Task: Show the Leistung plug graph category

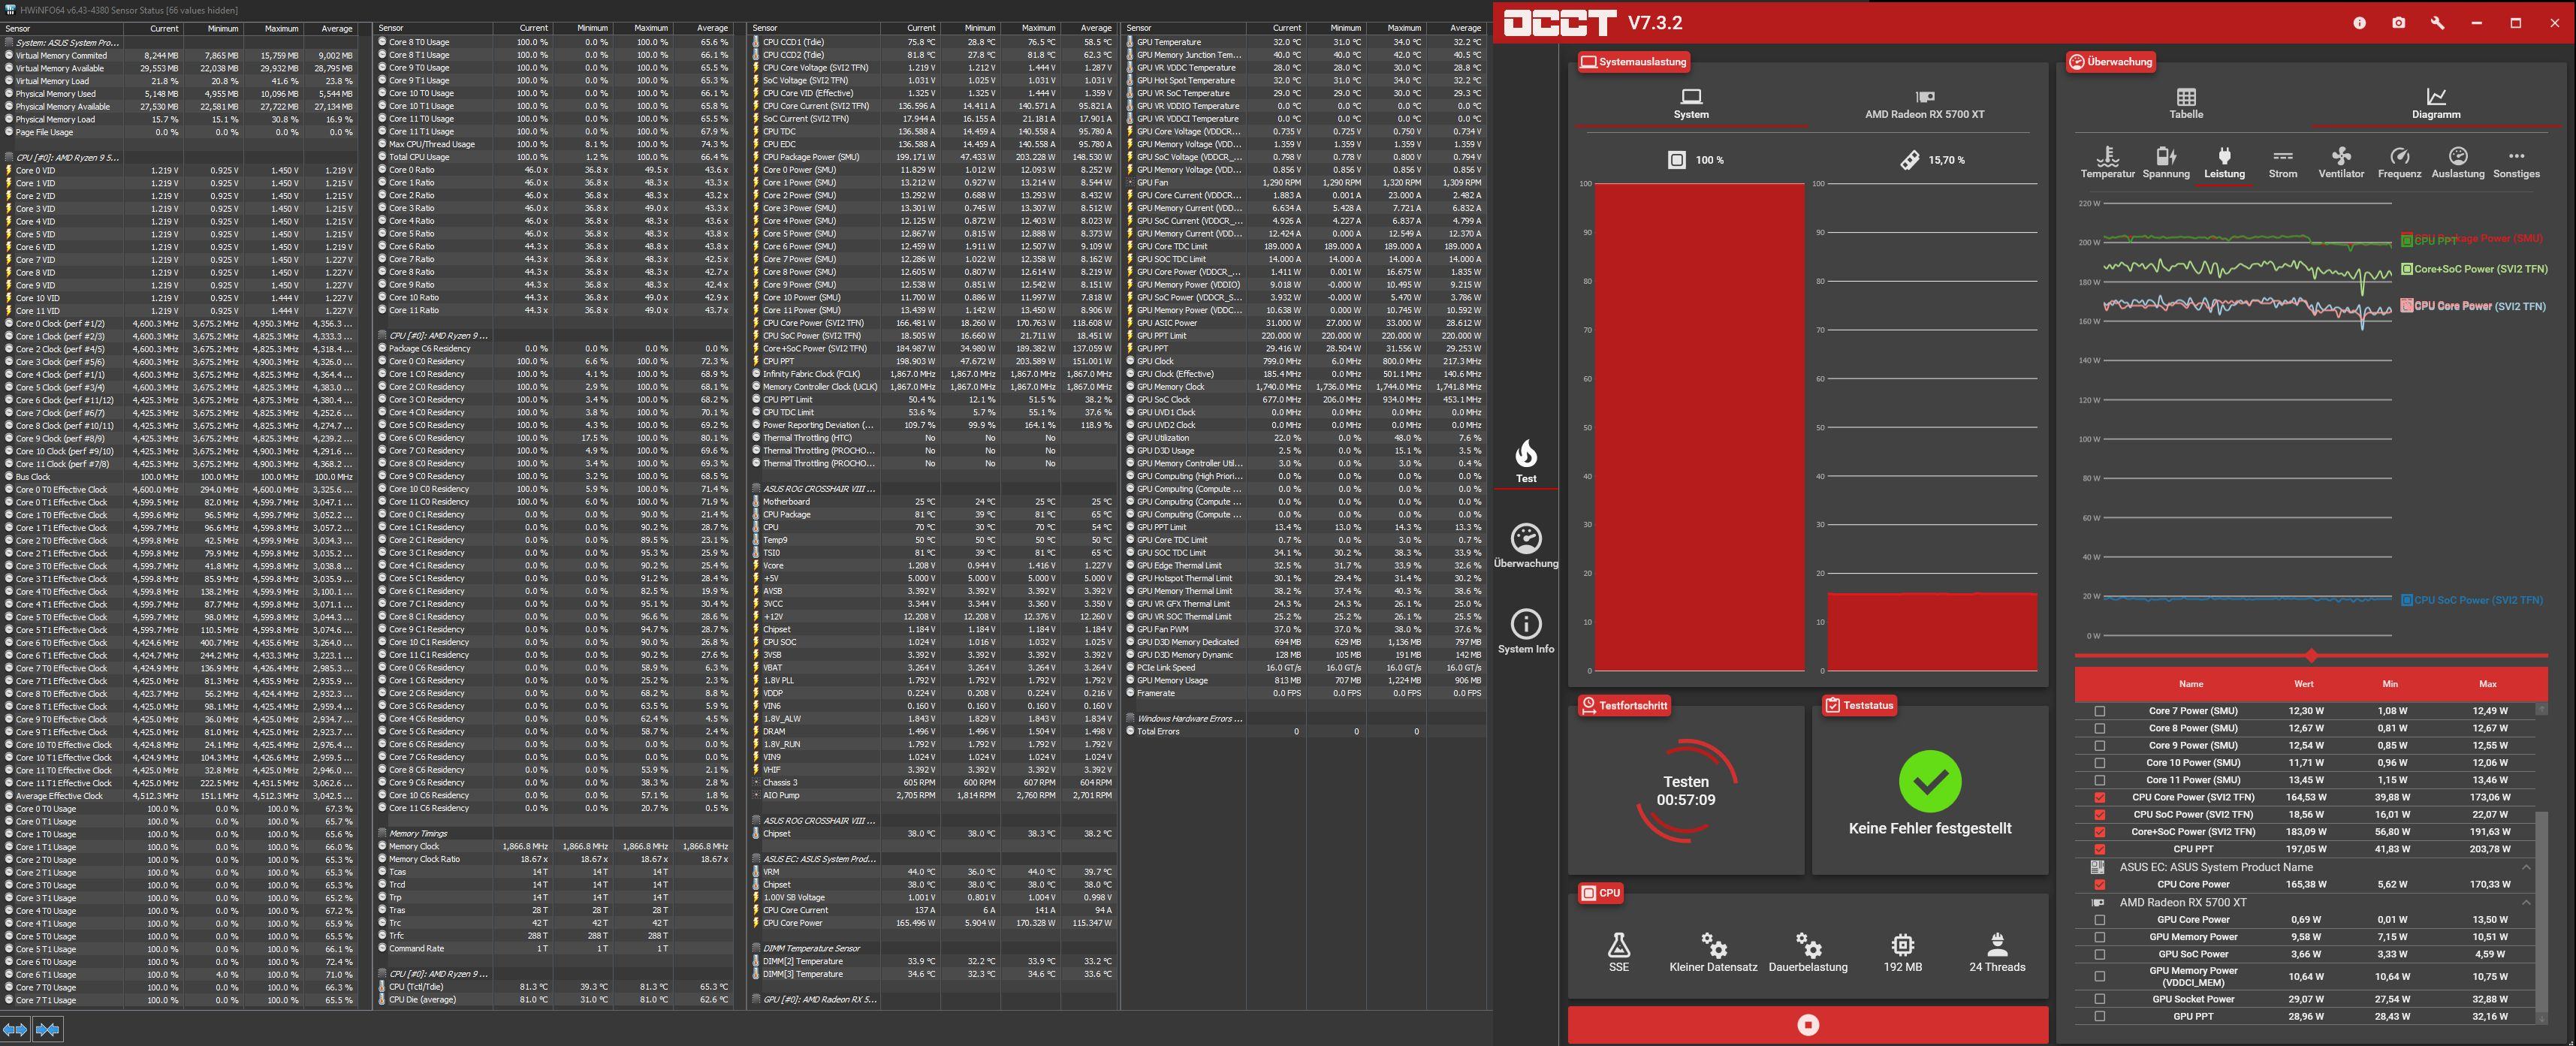Action: point(2224,163)
